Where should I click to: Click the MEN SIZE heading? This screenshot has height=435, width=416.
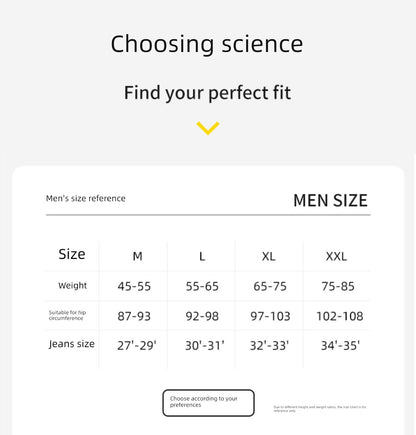pos(330,200)
